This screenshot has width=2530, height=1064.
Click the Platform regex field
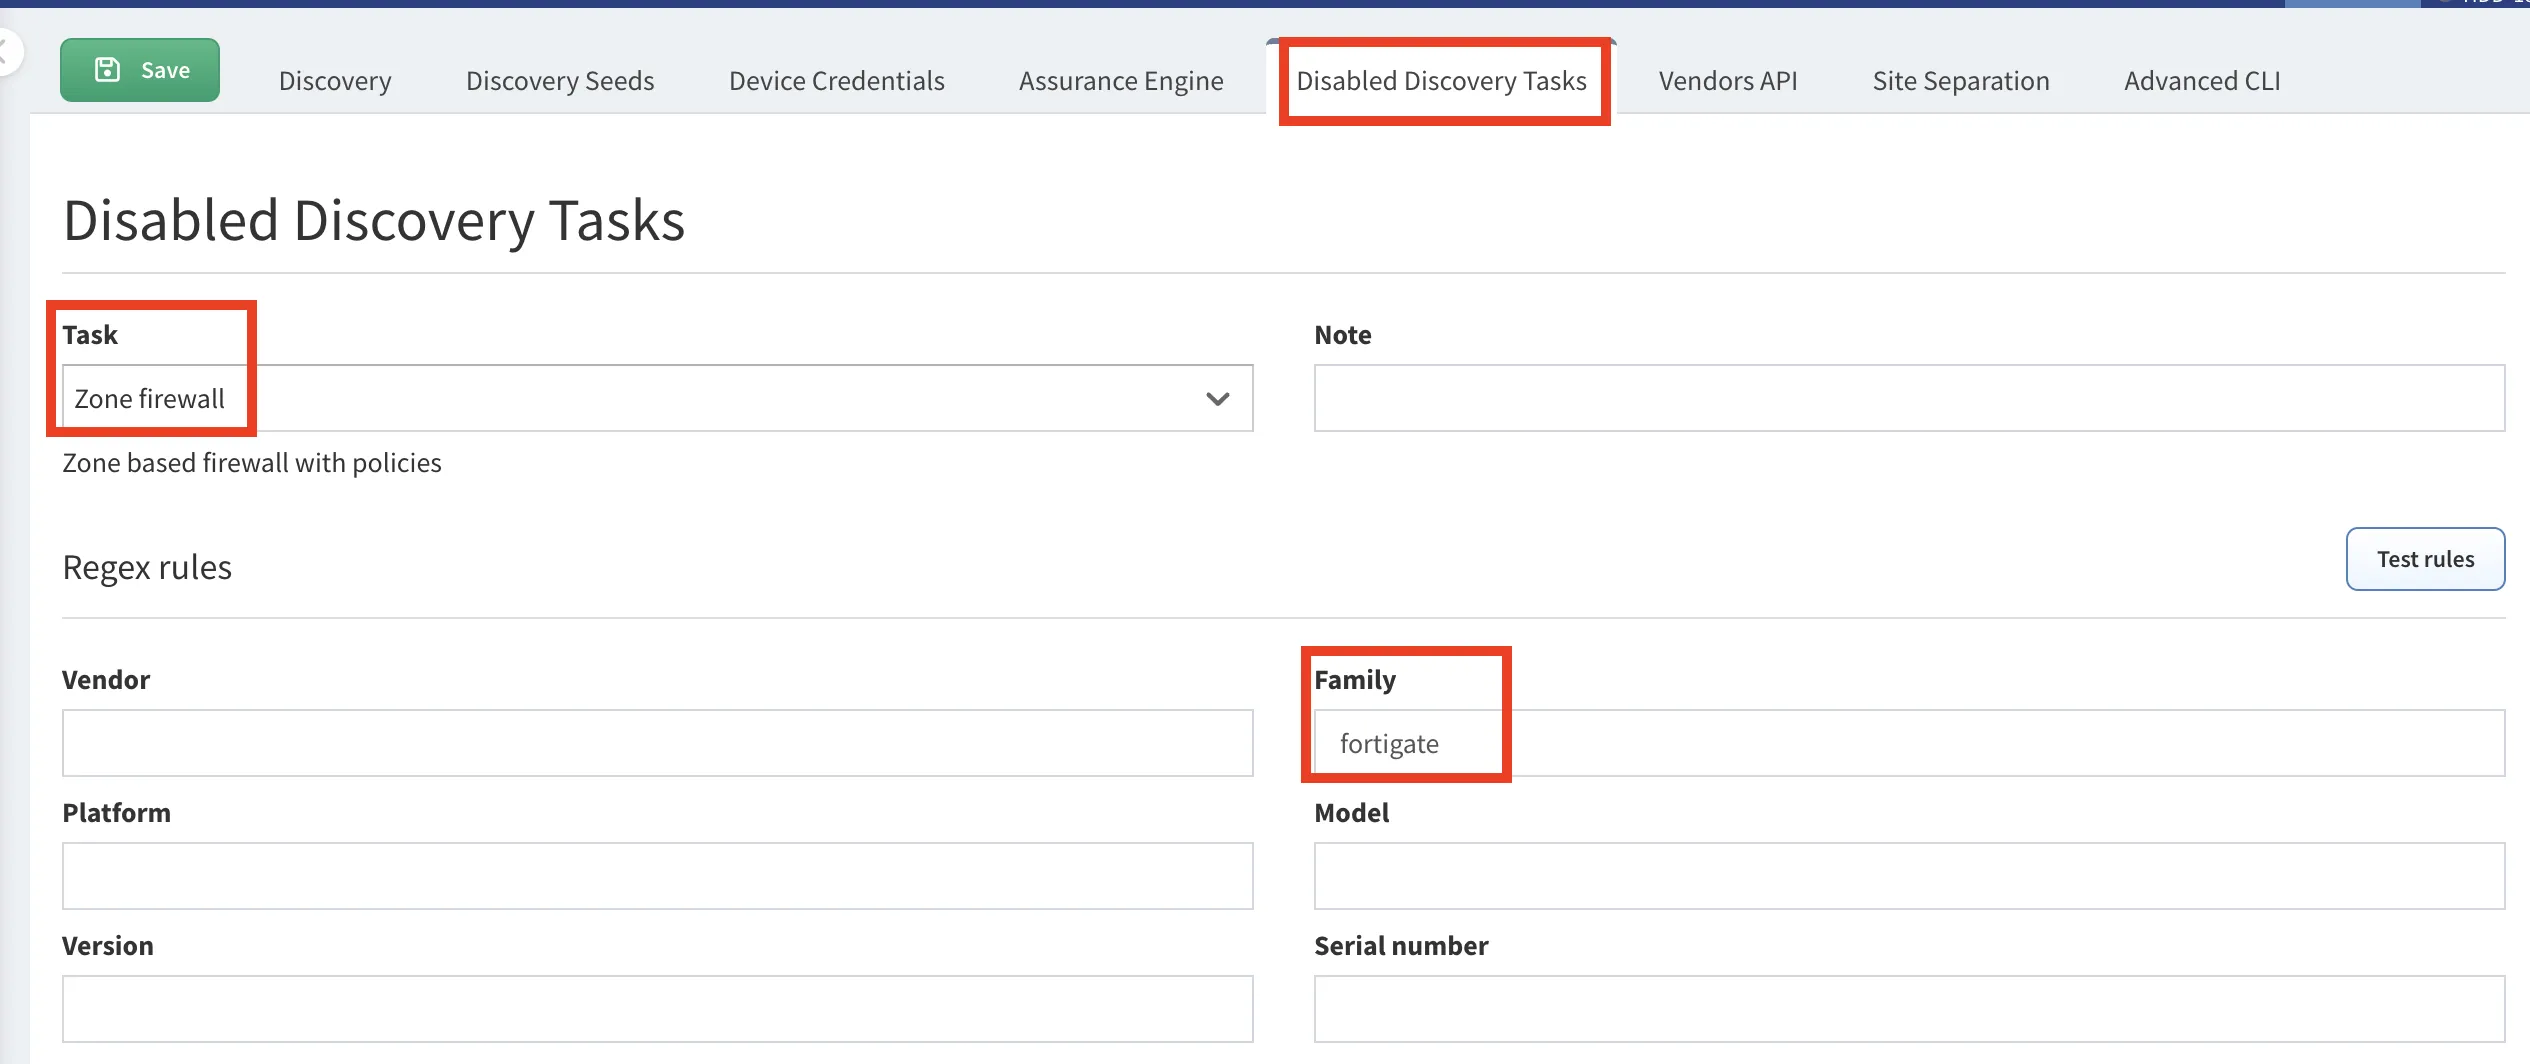click(657, 876)
